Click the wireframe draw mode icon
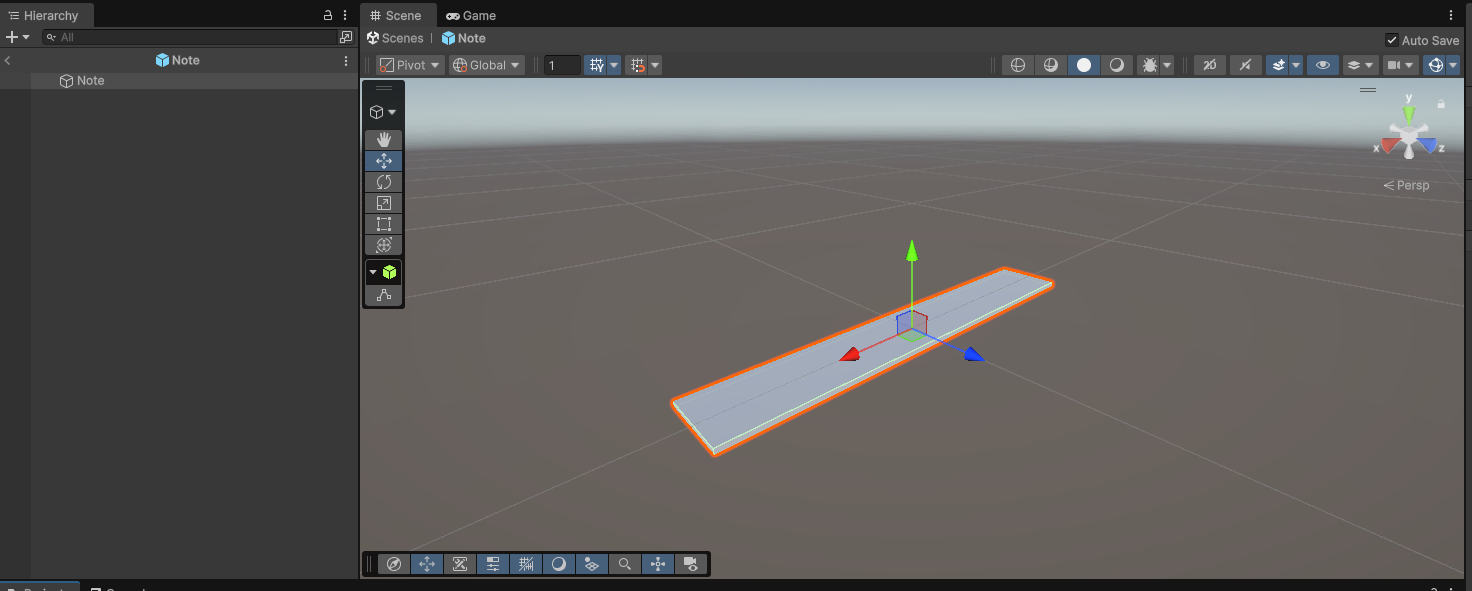 pos(1018,65)
